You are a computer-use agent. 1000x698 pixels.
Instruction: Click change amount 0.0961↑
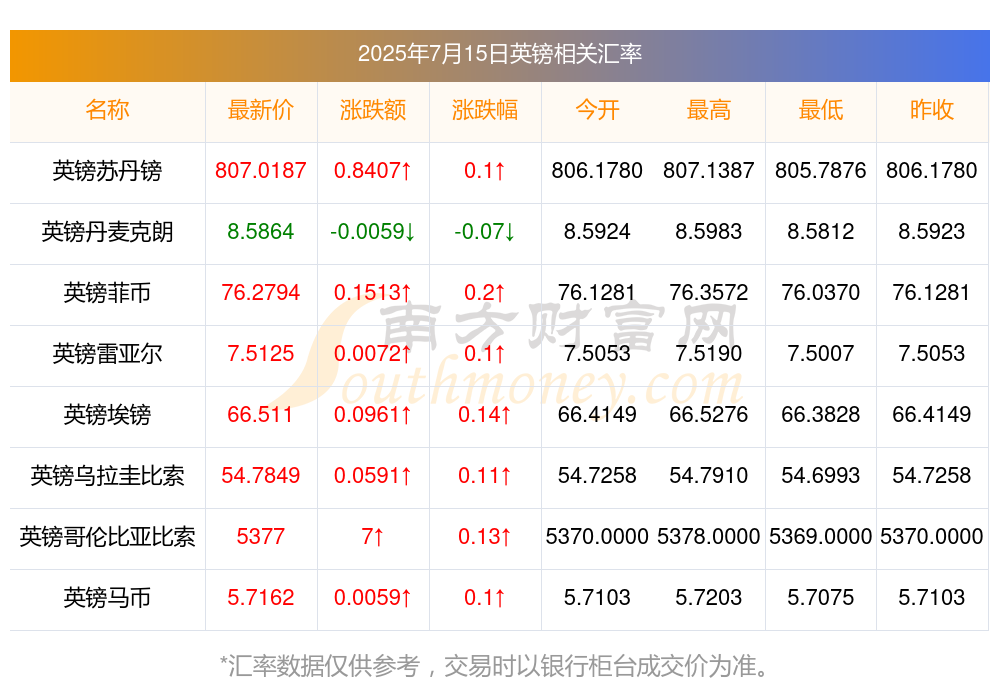pos(373,415)
